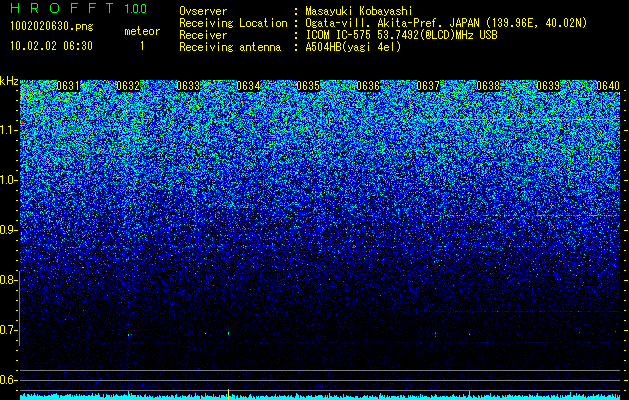The height and width of the screenshot is (400, 629).
Task: Click the 0639 time marker label
Action: coord(548,86)
